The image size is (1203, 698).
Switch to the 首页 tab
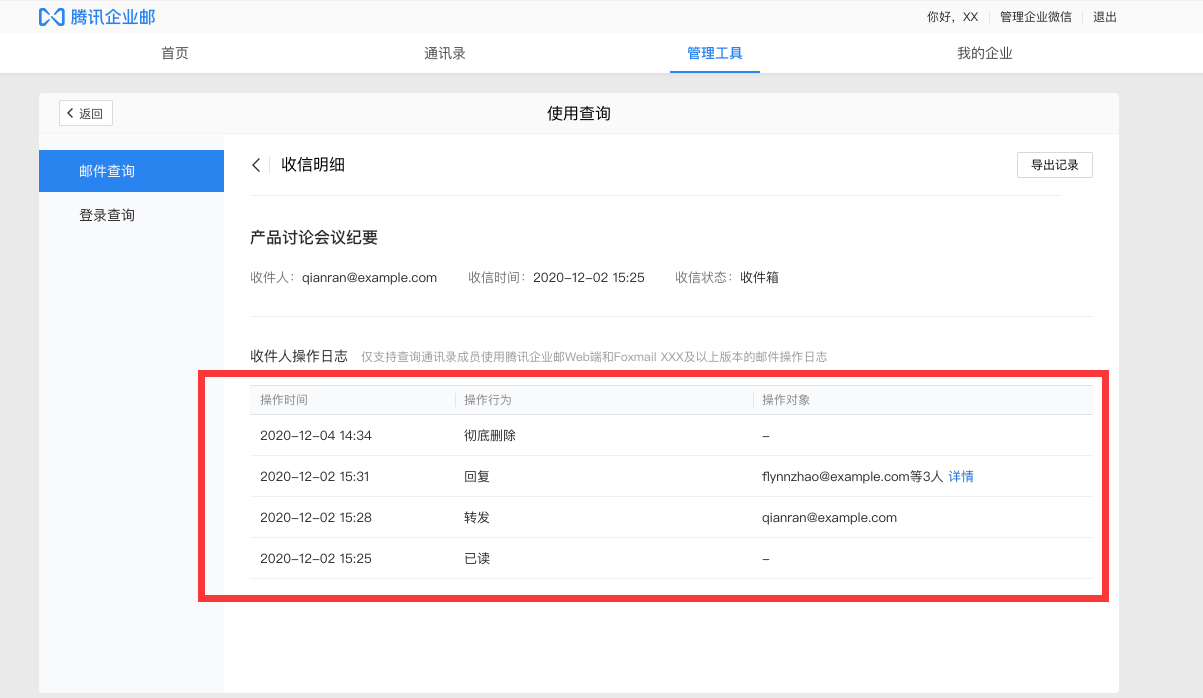tap(174, 52)
